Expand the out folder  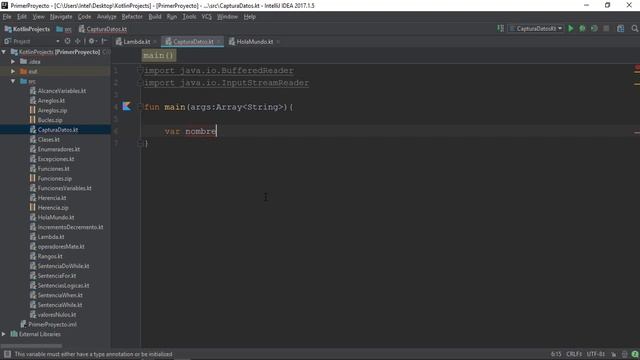point(13,71)
